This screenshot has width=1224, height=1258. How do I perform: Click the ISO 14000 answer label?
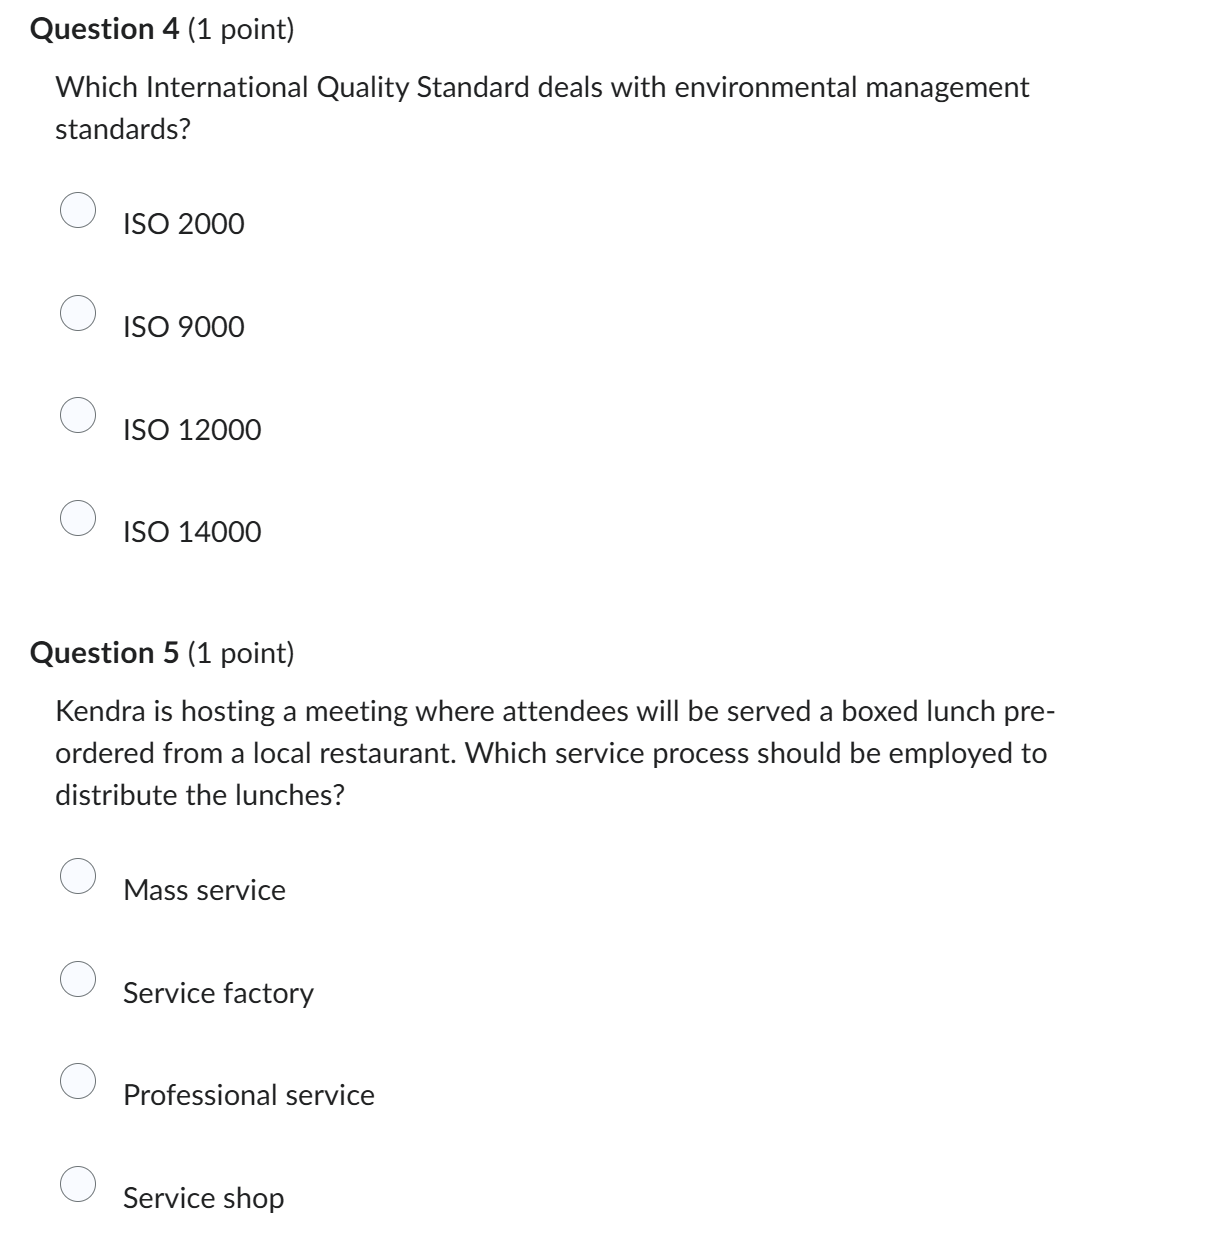pos(192,531)
